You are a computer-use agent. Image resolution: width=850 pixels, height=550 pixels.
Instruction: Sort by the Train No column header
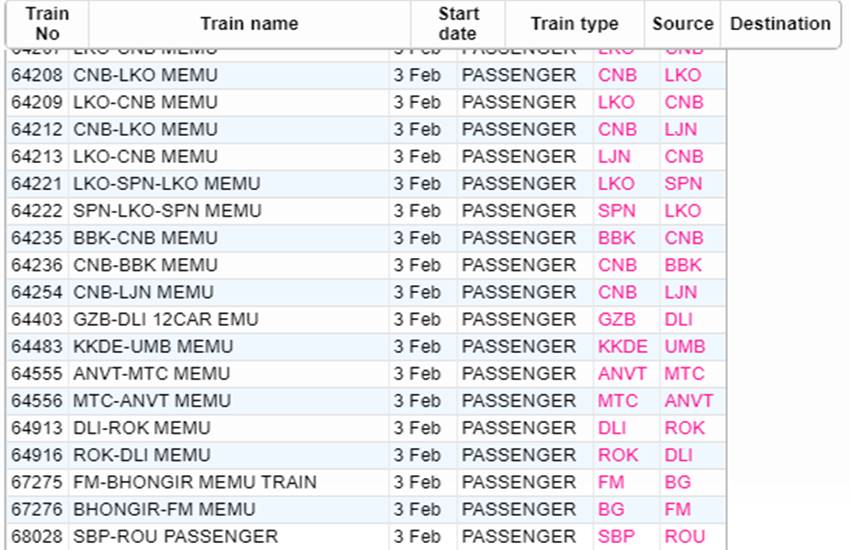click(x=47, y=24)
